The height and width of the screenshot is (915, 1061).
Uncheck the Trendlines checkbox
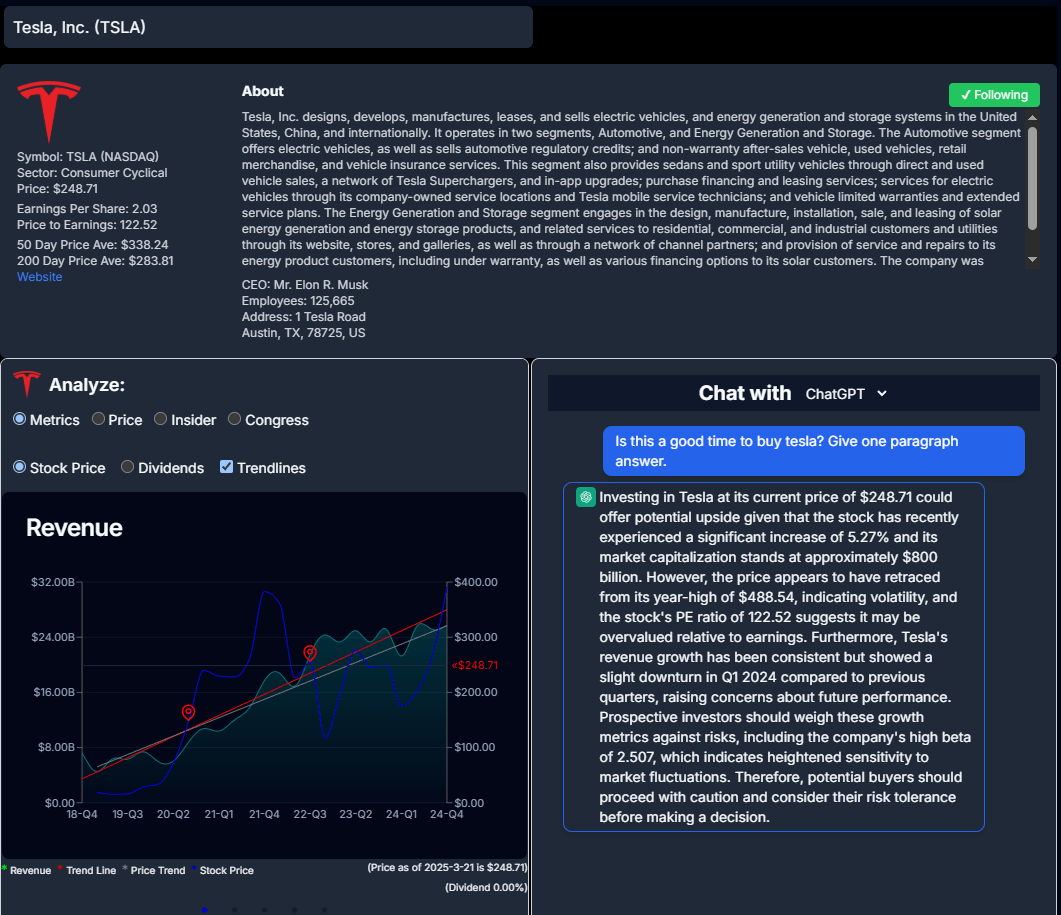tap(227, 467)
